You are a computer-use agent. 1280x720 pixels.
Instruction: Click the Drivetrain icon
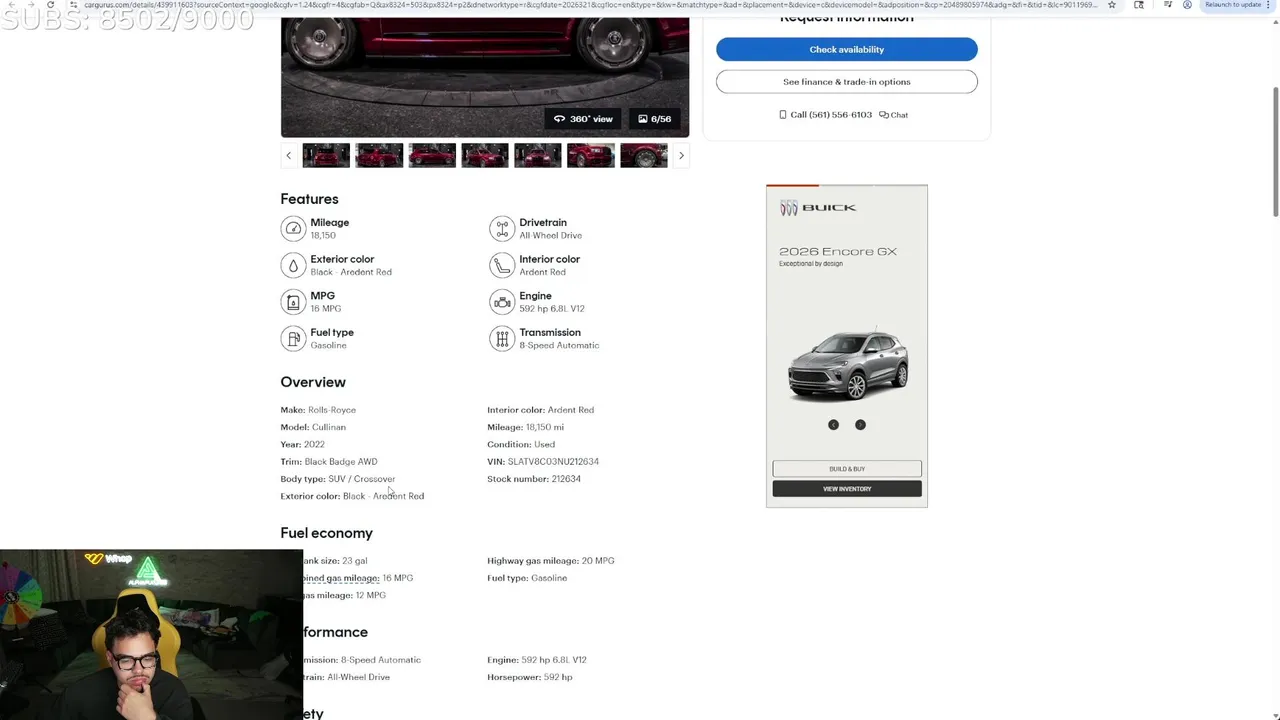(x=501, y=229)
